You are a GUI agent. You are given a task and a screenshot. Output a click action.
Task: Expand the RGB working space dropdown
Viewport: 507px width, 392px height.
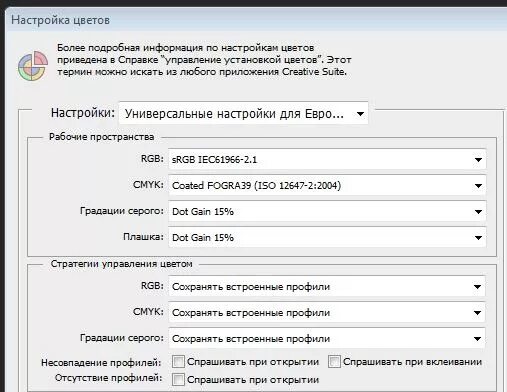click(327, 159)
